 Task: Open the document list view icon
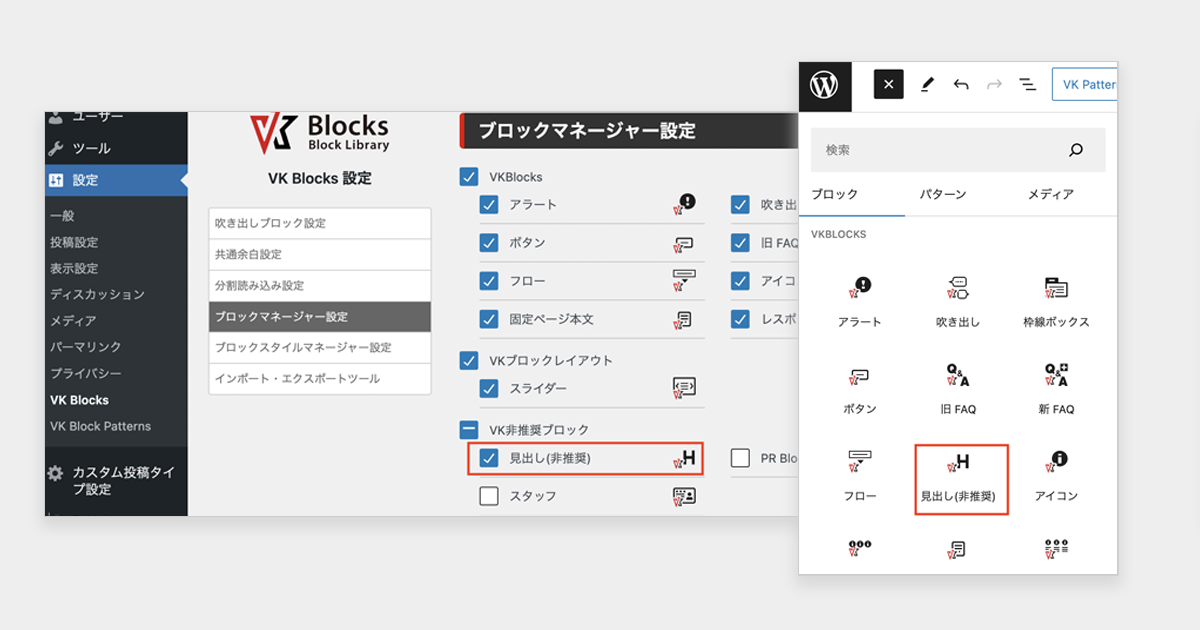coord(1027,85)
